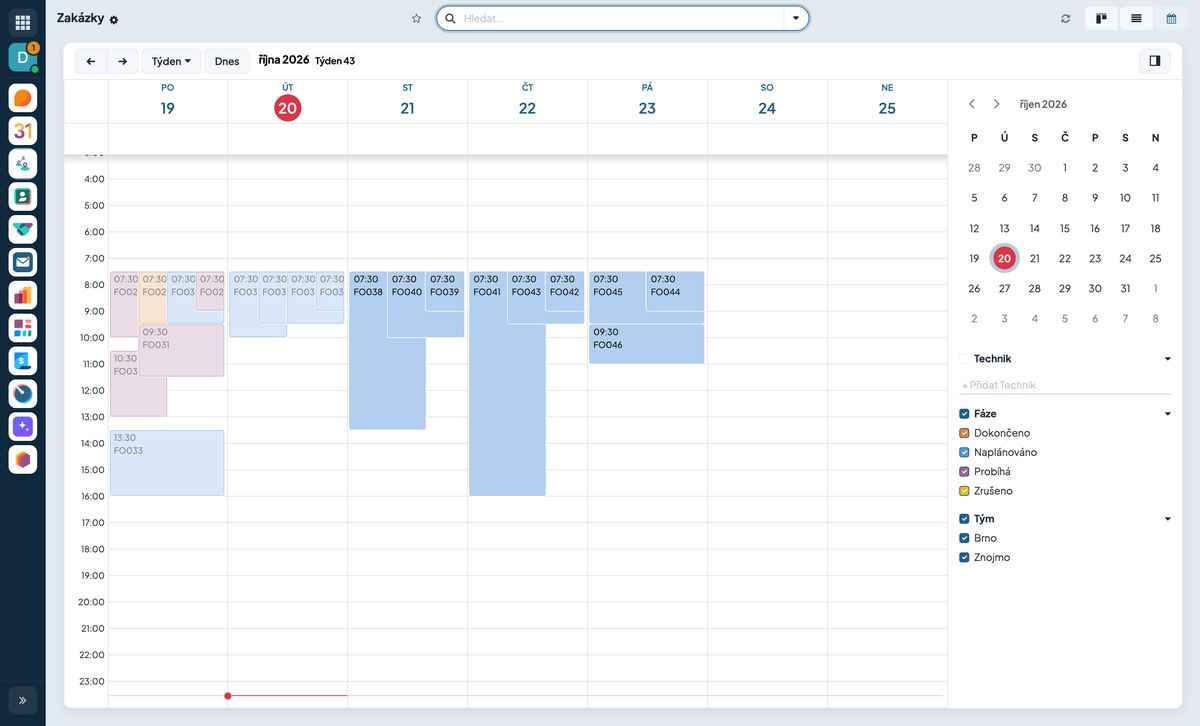Image resolution: width=1200 pixels, height=726 pixels.
Task: Collapse the Fáze filter section
Action: click(1167, 414)
